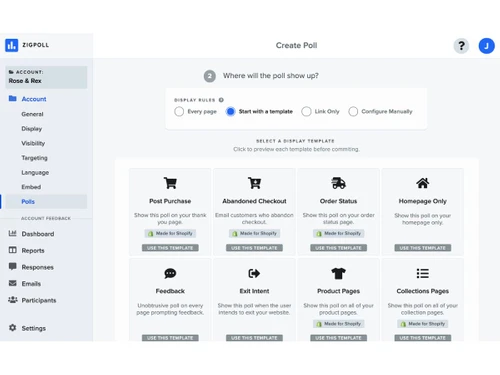The image size is (500, 375).
Task: Click the ZIGPOLL brand name text
Action: click(x=36, y=45)
